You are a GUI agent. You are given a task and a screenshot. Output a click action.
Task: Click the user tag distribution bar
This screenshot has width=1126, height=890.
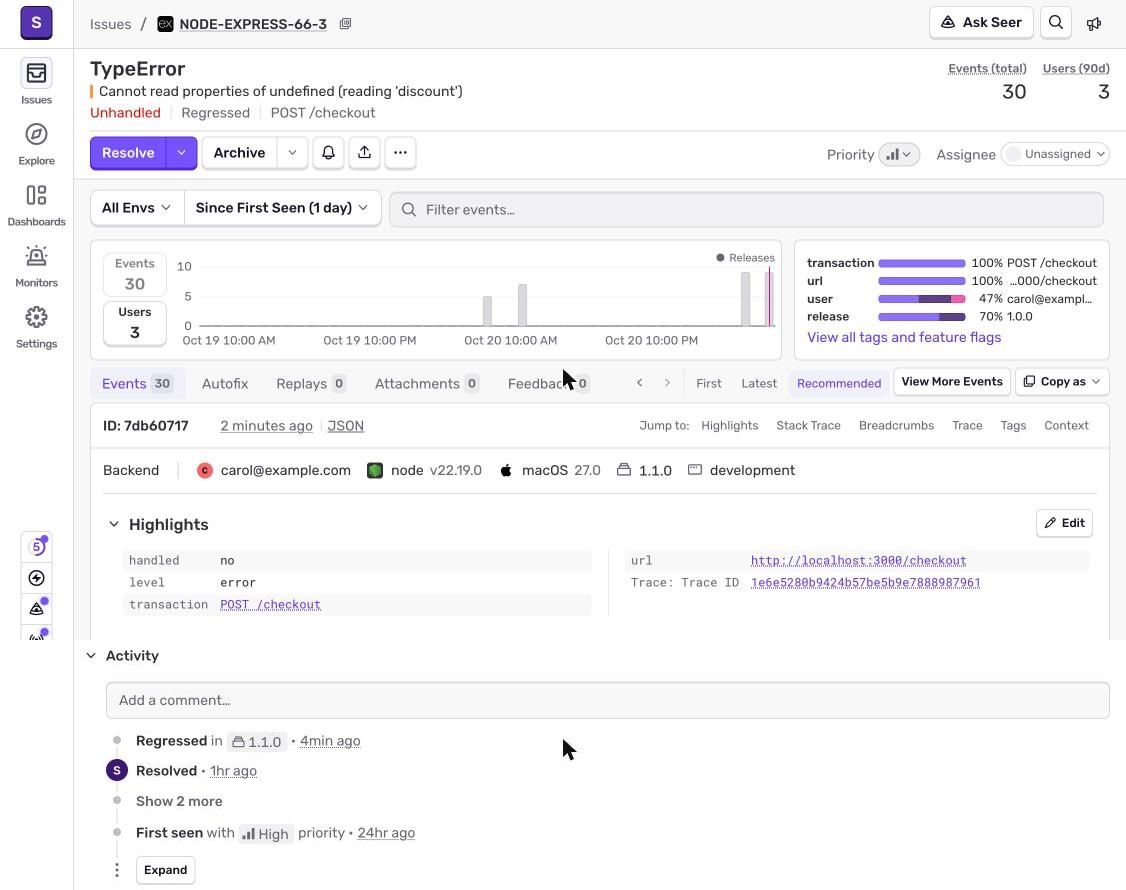click(x=921, y=299)
